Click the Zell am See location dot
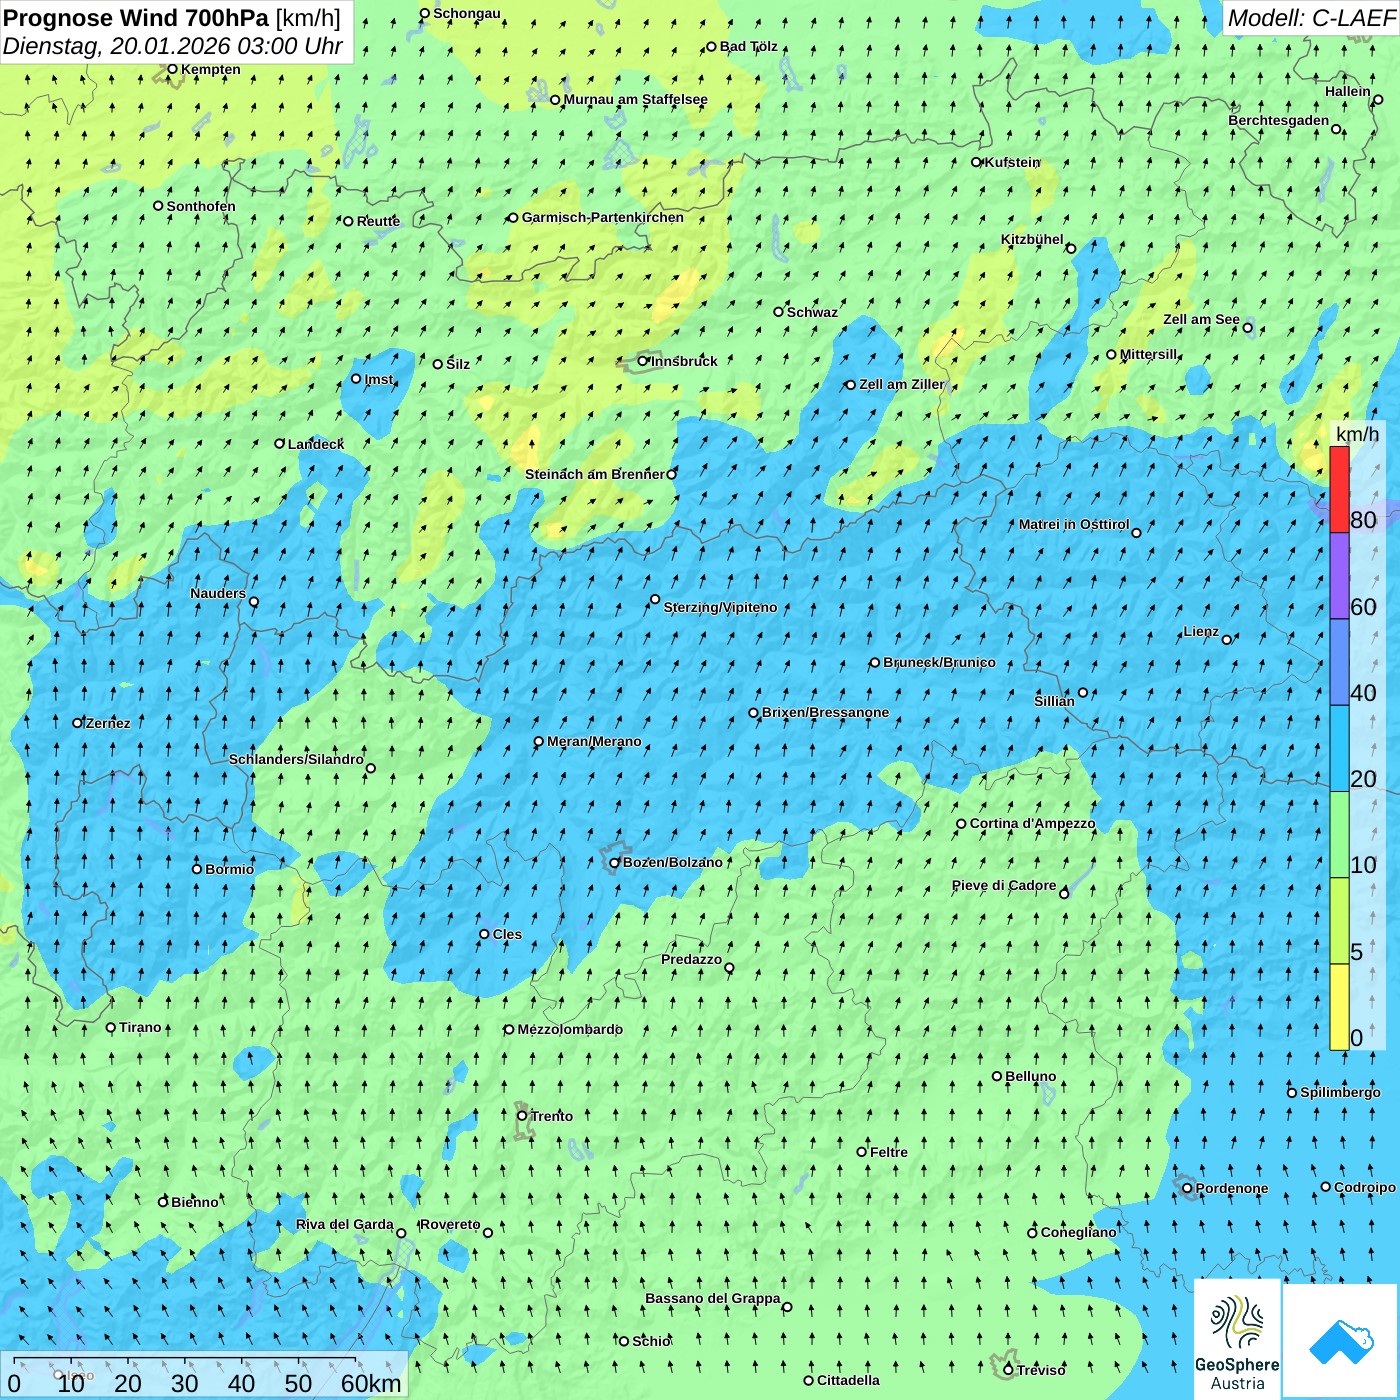 click(x=1247, y=328)
